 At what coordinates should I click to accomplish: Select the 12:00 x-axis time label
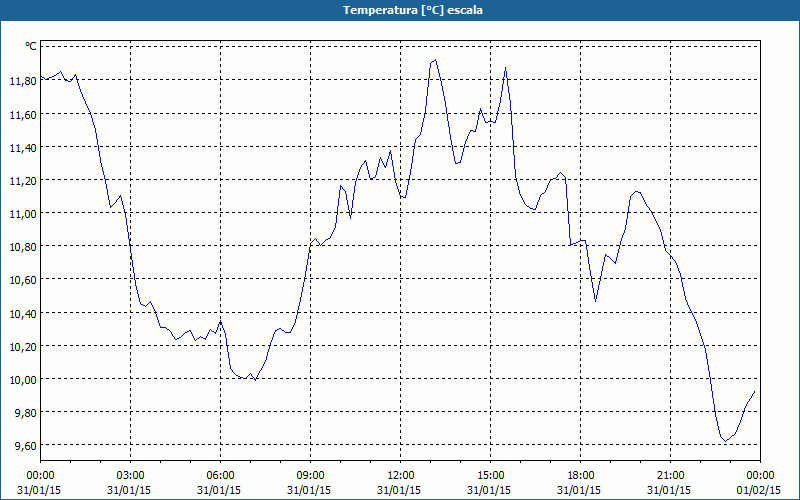click(401, 476)
